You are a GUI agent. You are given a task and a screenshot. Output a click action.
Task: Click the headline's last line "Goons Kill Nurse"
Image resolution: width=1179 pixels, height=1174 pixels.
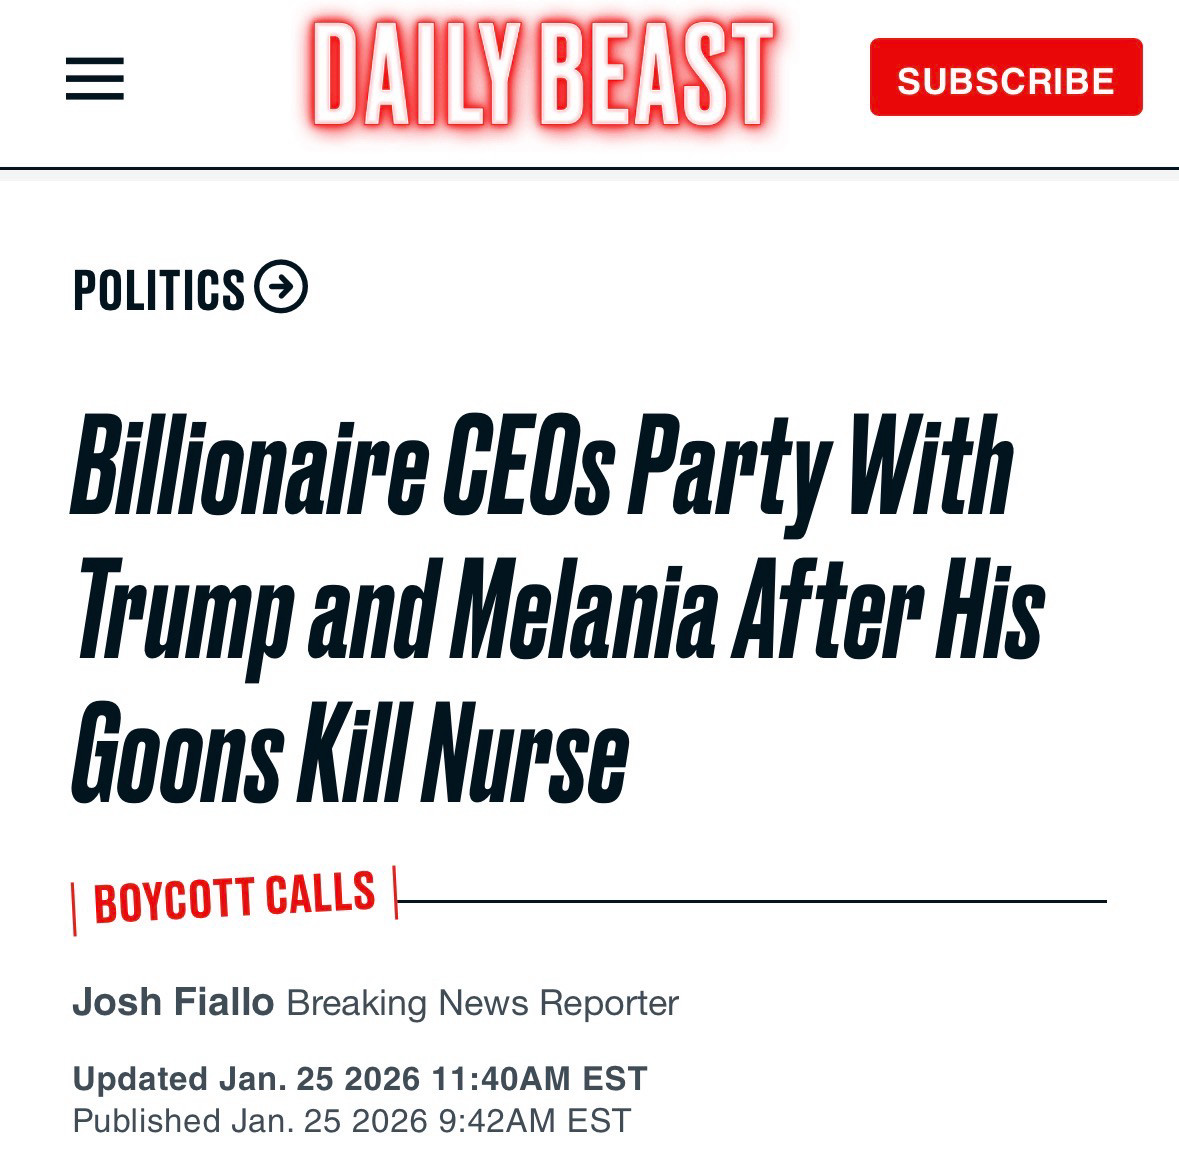tap(350, 753)
